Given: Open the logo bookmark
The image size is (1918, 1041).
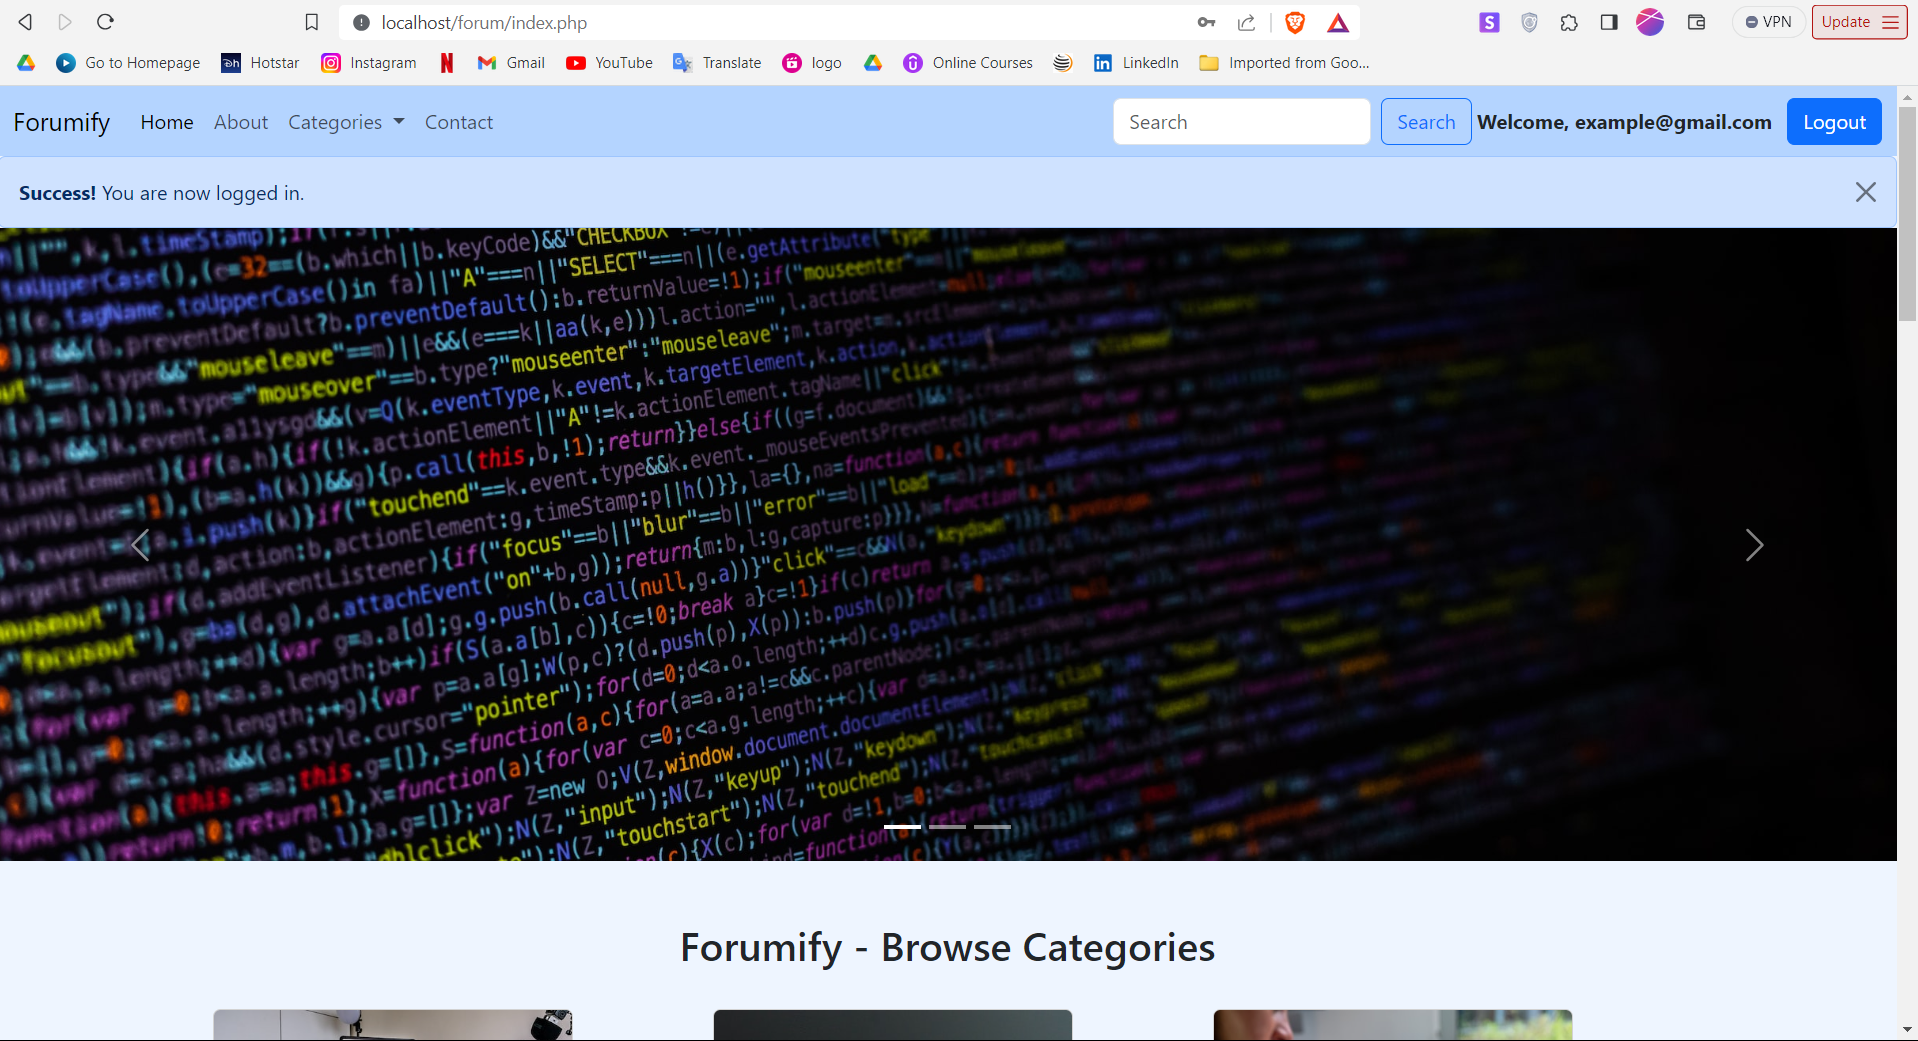Looking at the screenshot, I should click(812, 63).
